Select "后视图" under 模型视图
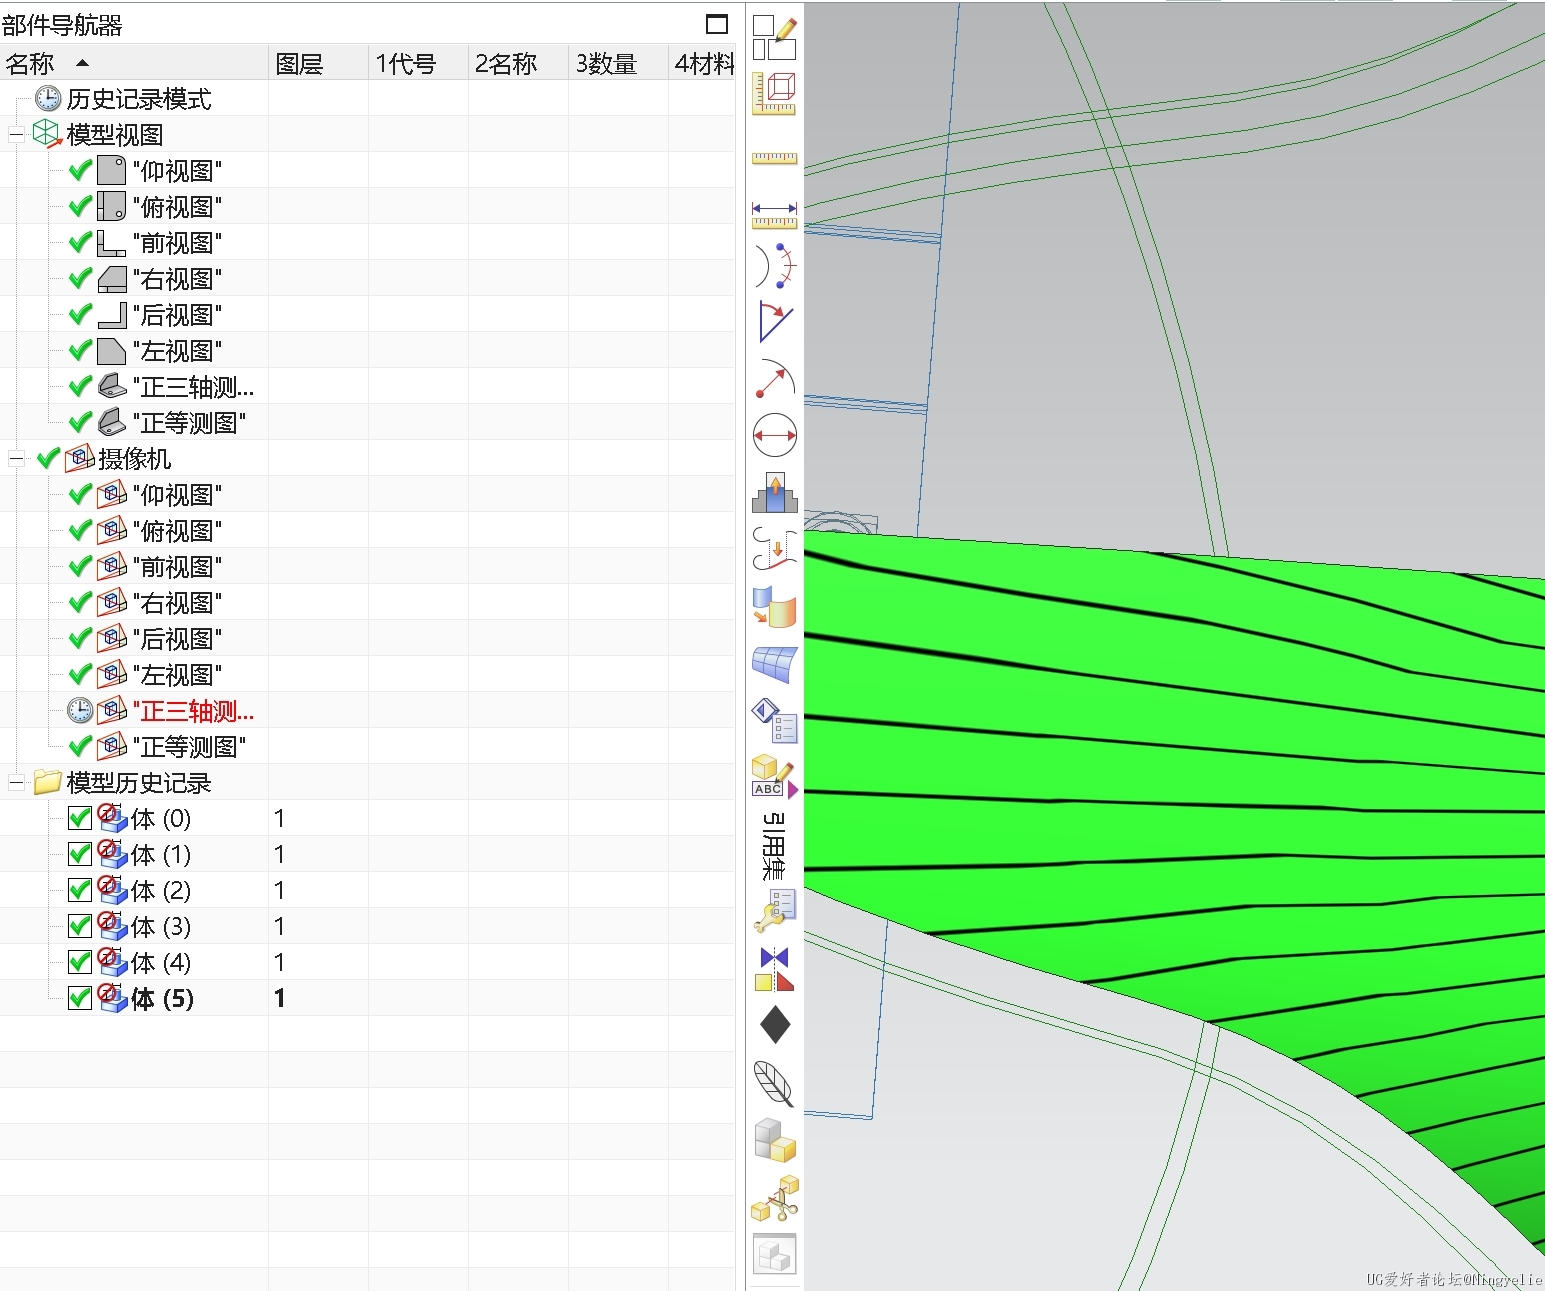1545x1291 pixels. point(177,315)
